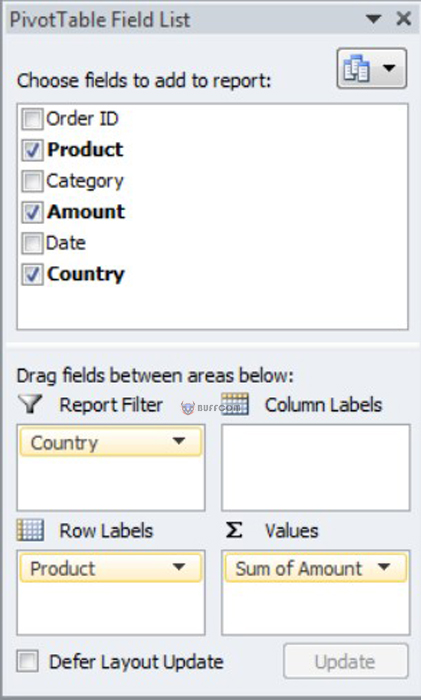Close the PivotTable Field List pane
Screen dimensions: 421x700
tap(404, 19)
